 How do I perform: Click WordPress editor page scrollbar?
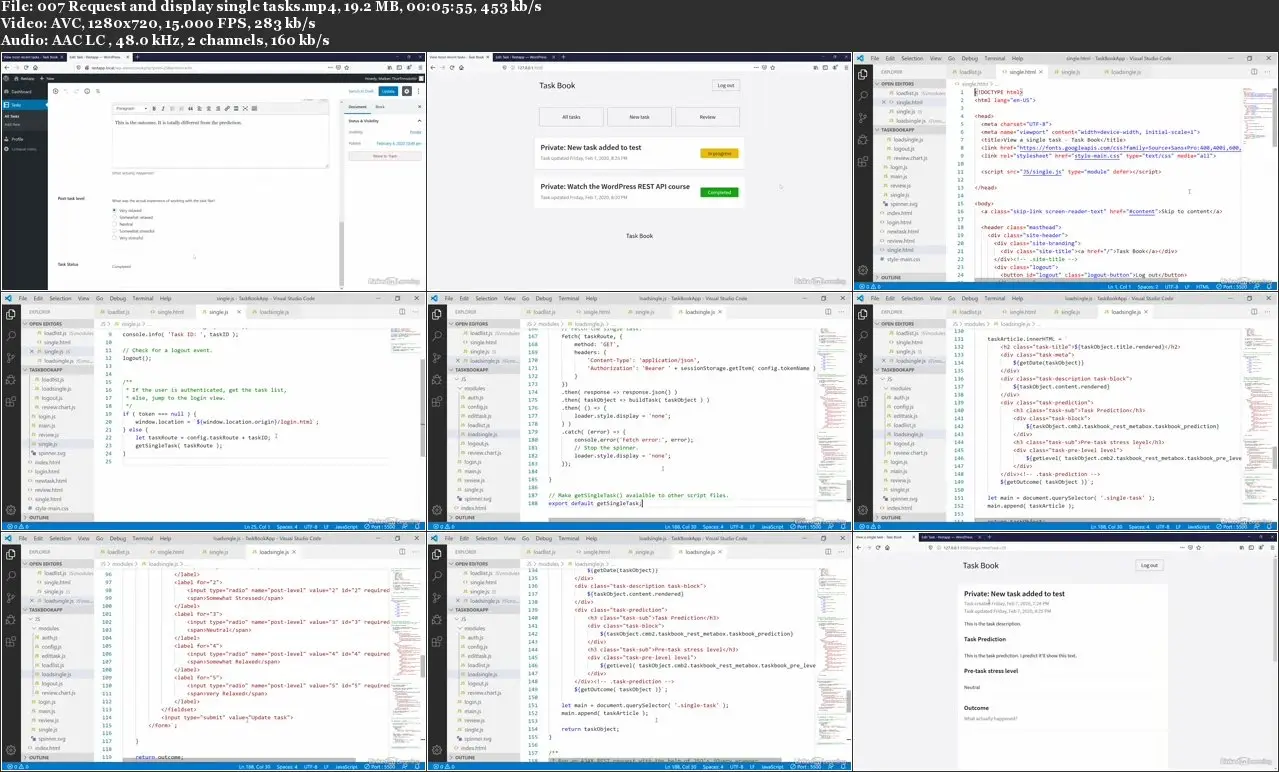tap(341, 255)
